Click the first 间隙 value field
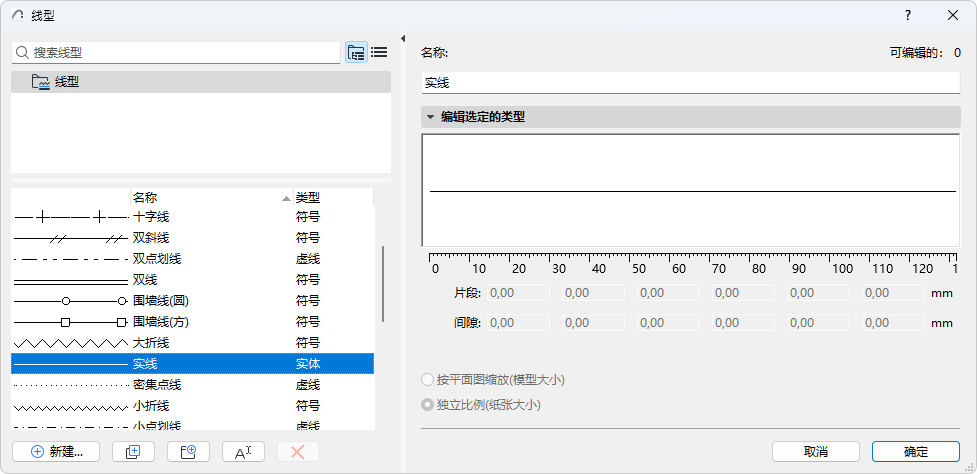The image size is (977, 474). coord(518,323)
